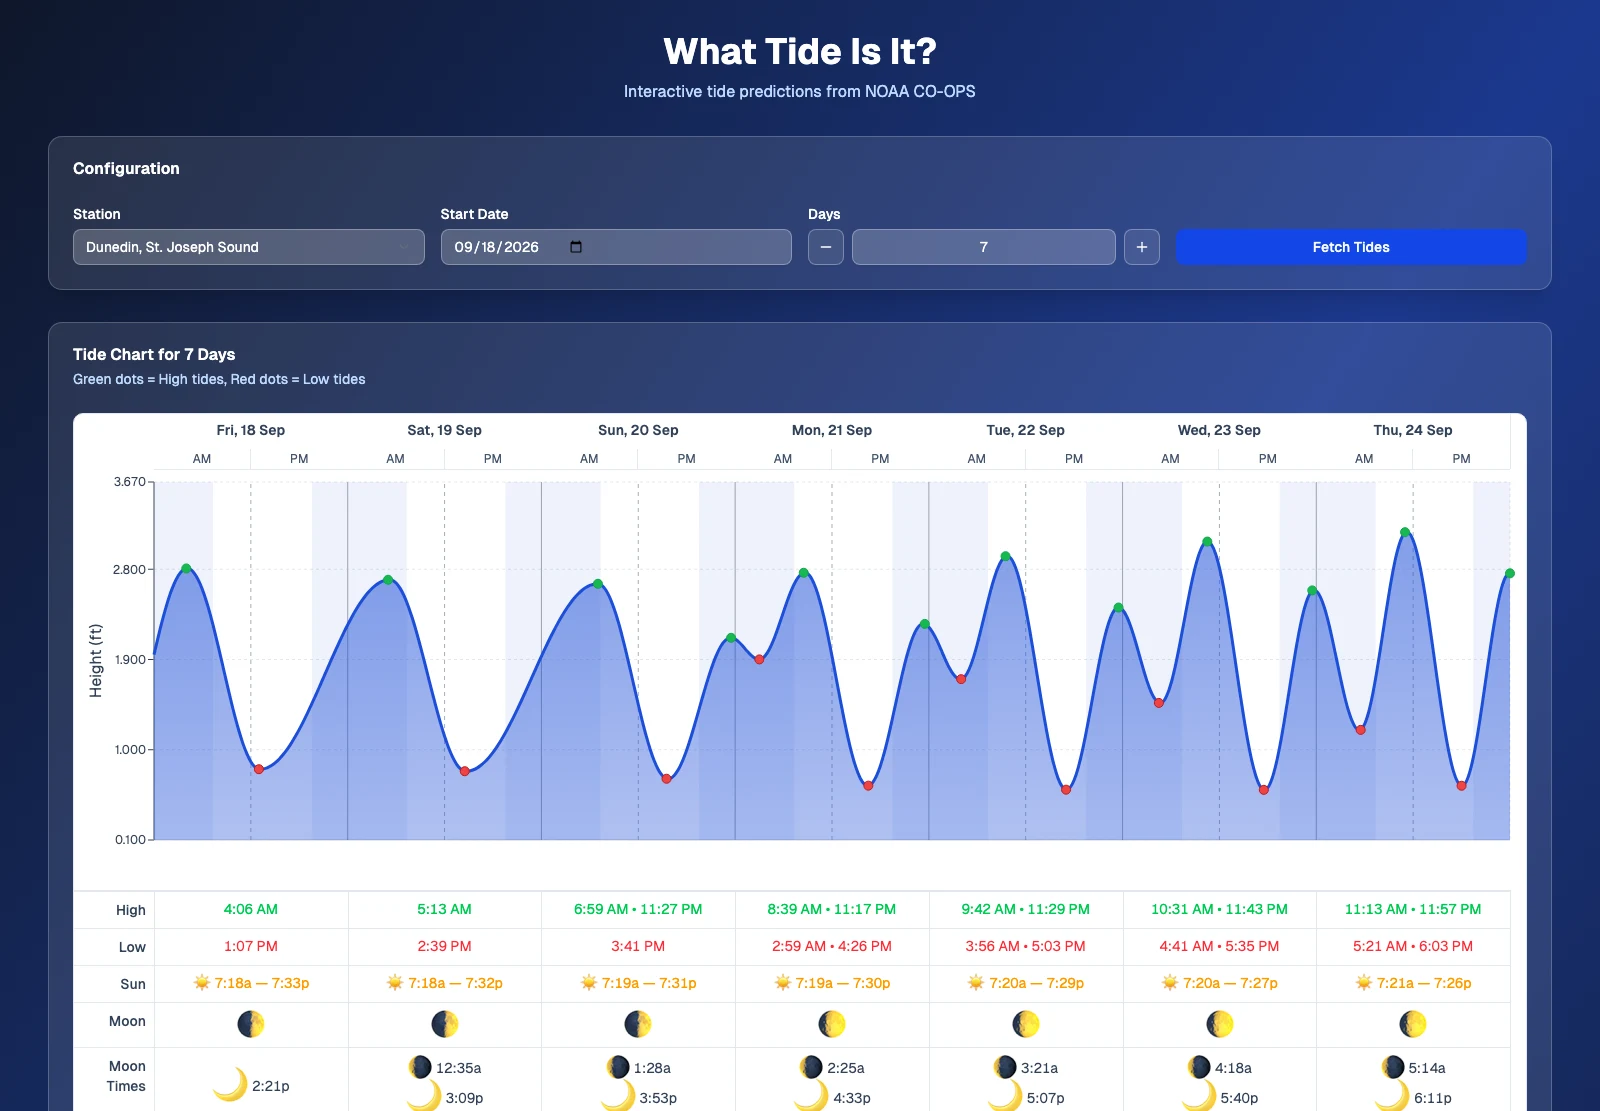Viewport: 1600px width, 1111px height.
Task: Click the sun icon beside 7:19a — 7:31p
Action: click(x=589, y=983)
